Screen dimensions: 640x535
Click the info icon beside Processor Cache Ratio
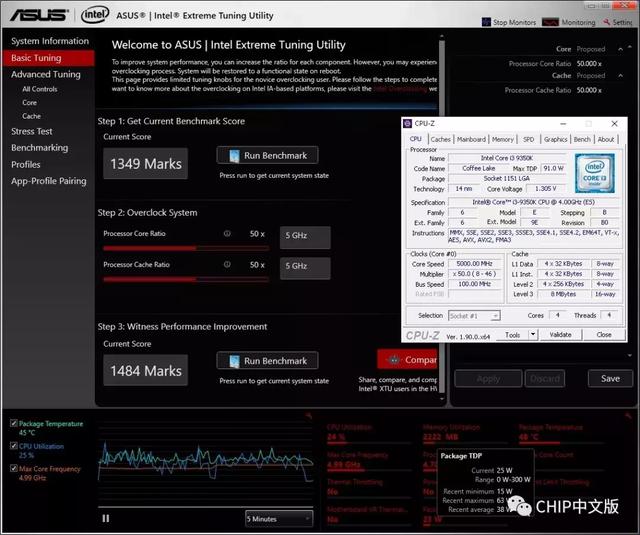coord(227,264)
